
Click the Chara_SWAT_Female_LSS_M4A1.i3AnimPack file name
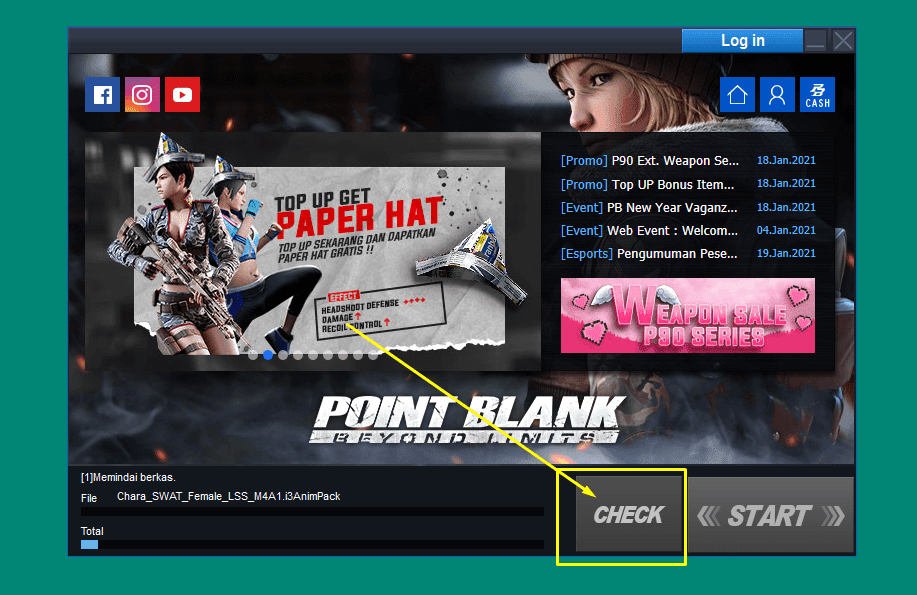coord(229,496)
